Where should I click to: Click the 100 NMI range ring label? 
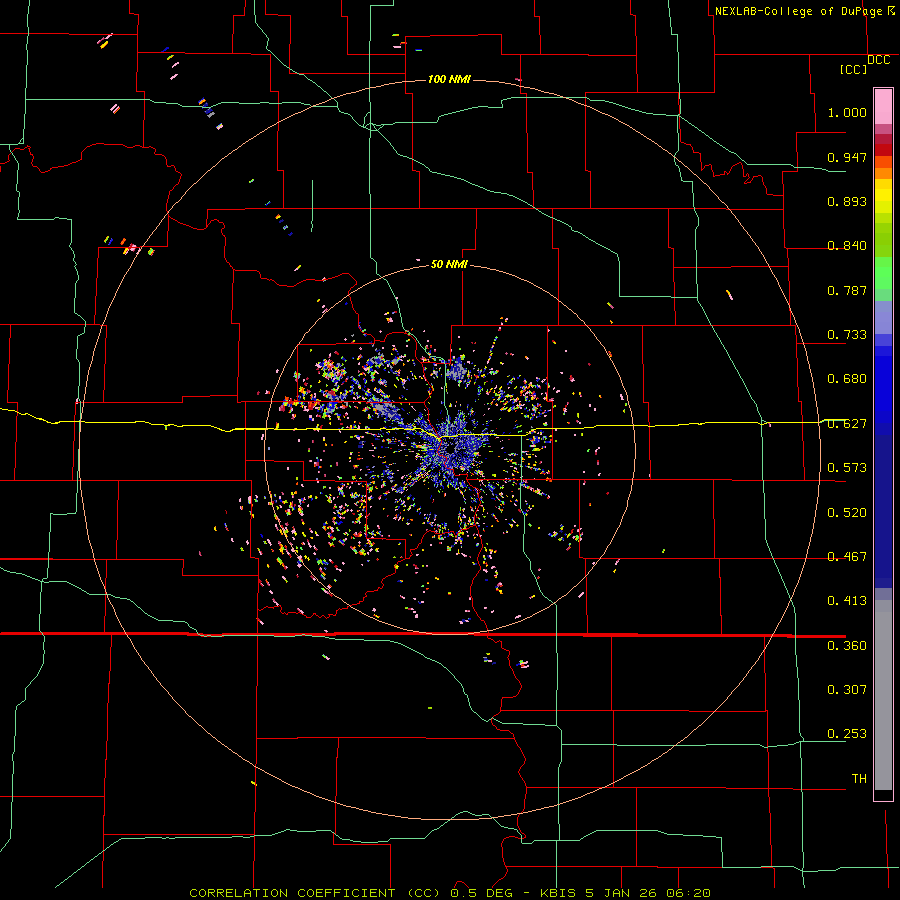pos(449,79)
